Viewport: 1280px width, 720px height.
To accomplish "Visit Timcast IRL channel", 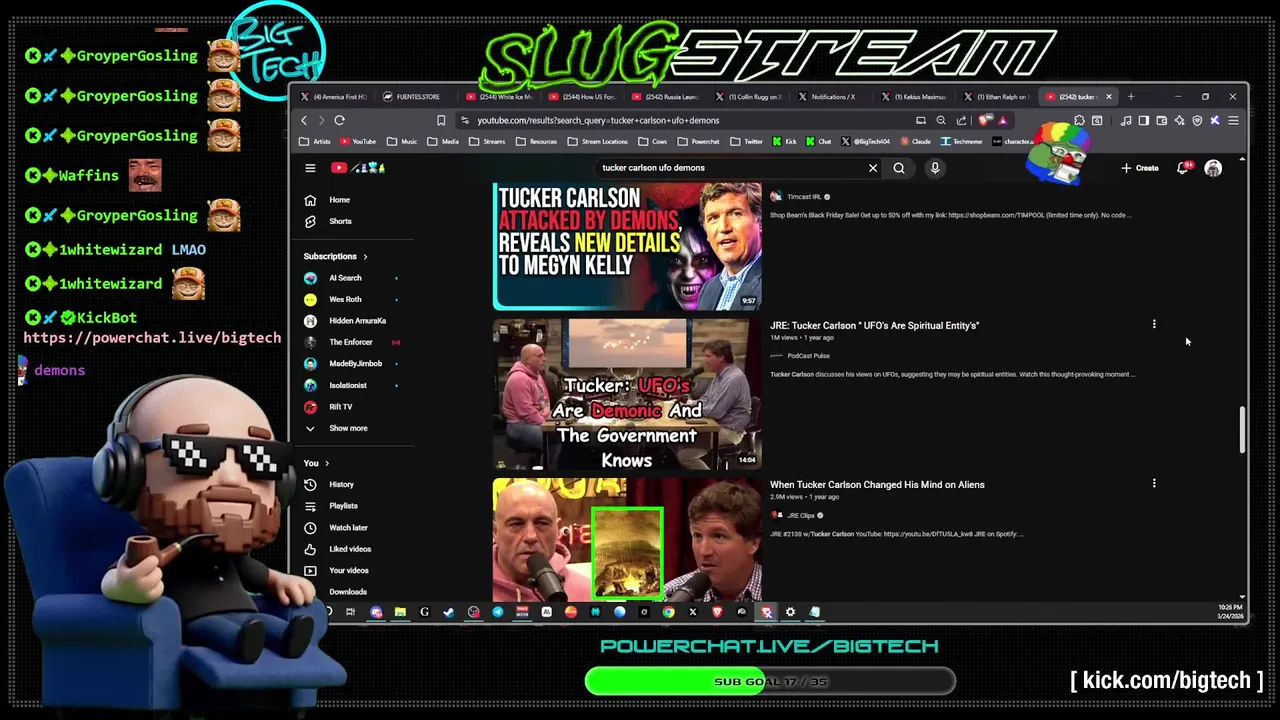I will [x=804, y=197].
